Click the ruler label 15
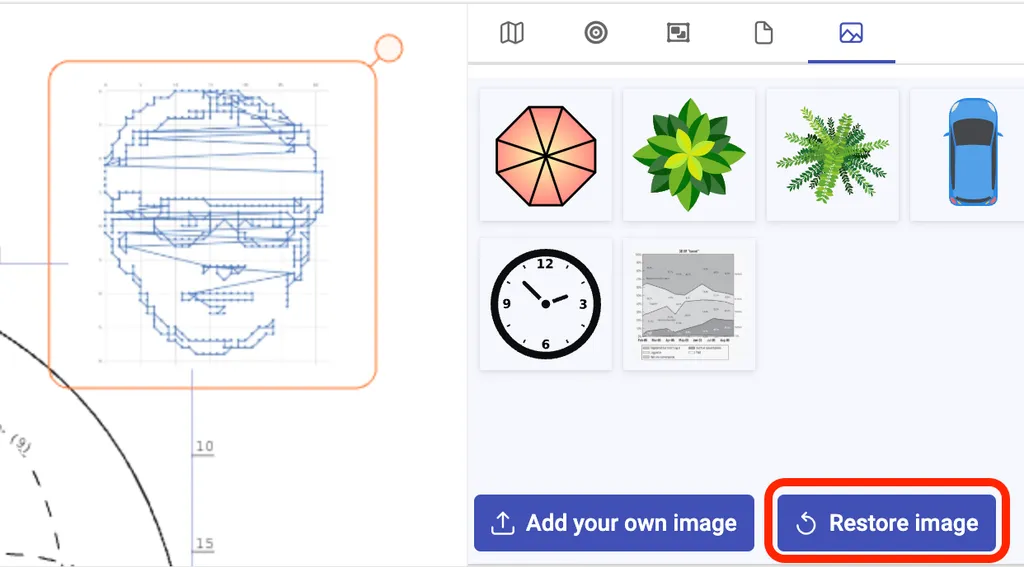The width and height of the screenshot is (1024, 567). [x=204, y=544]
